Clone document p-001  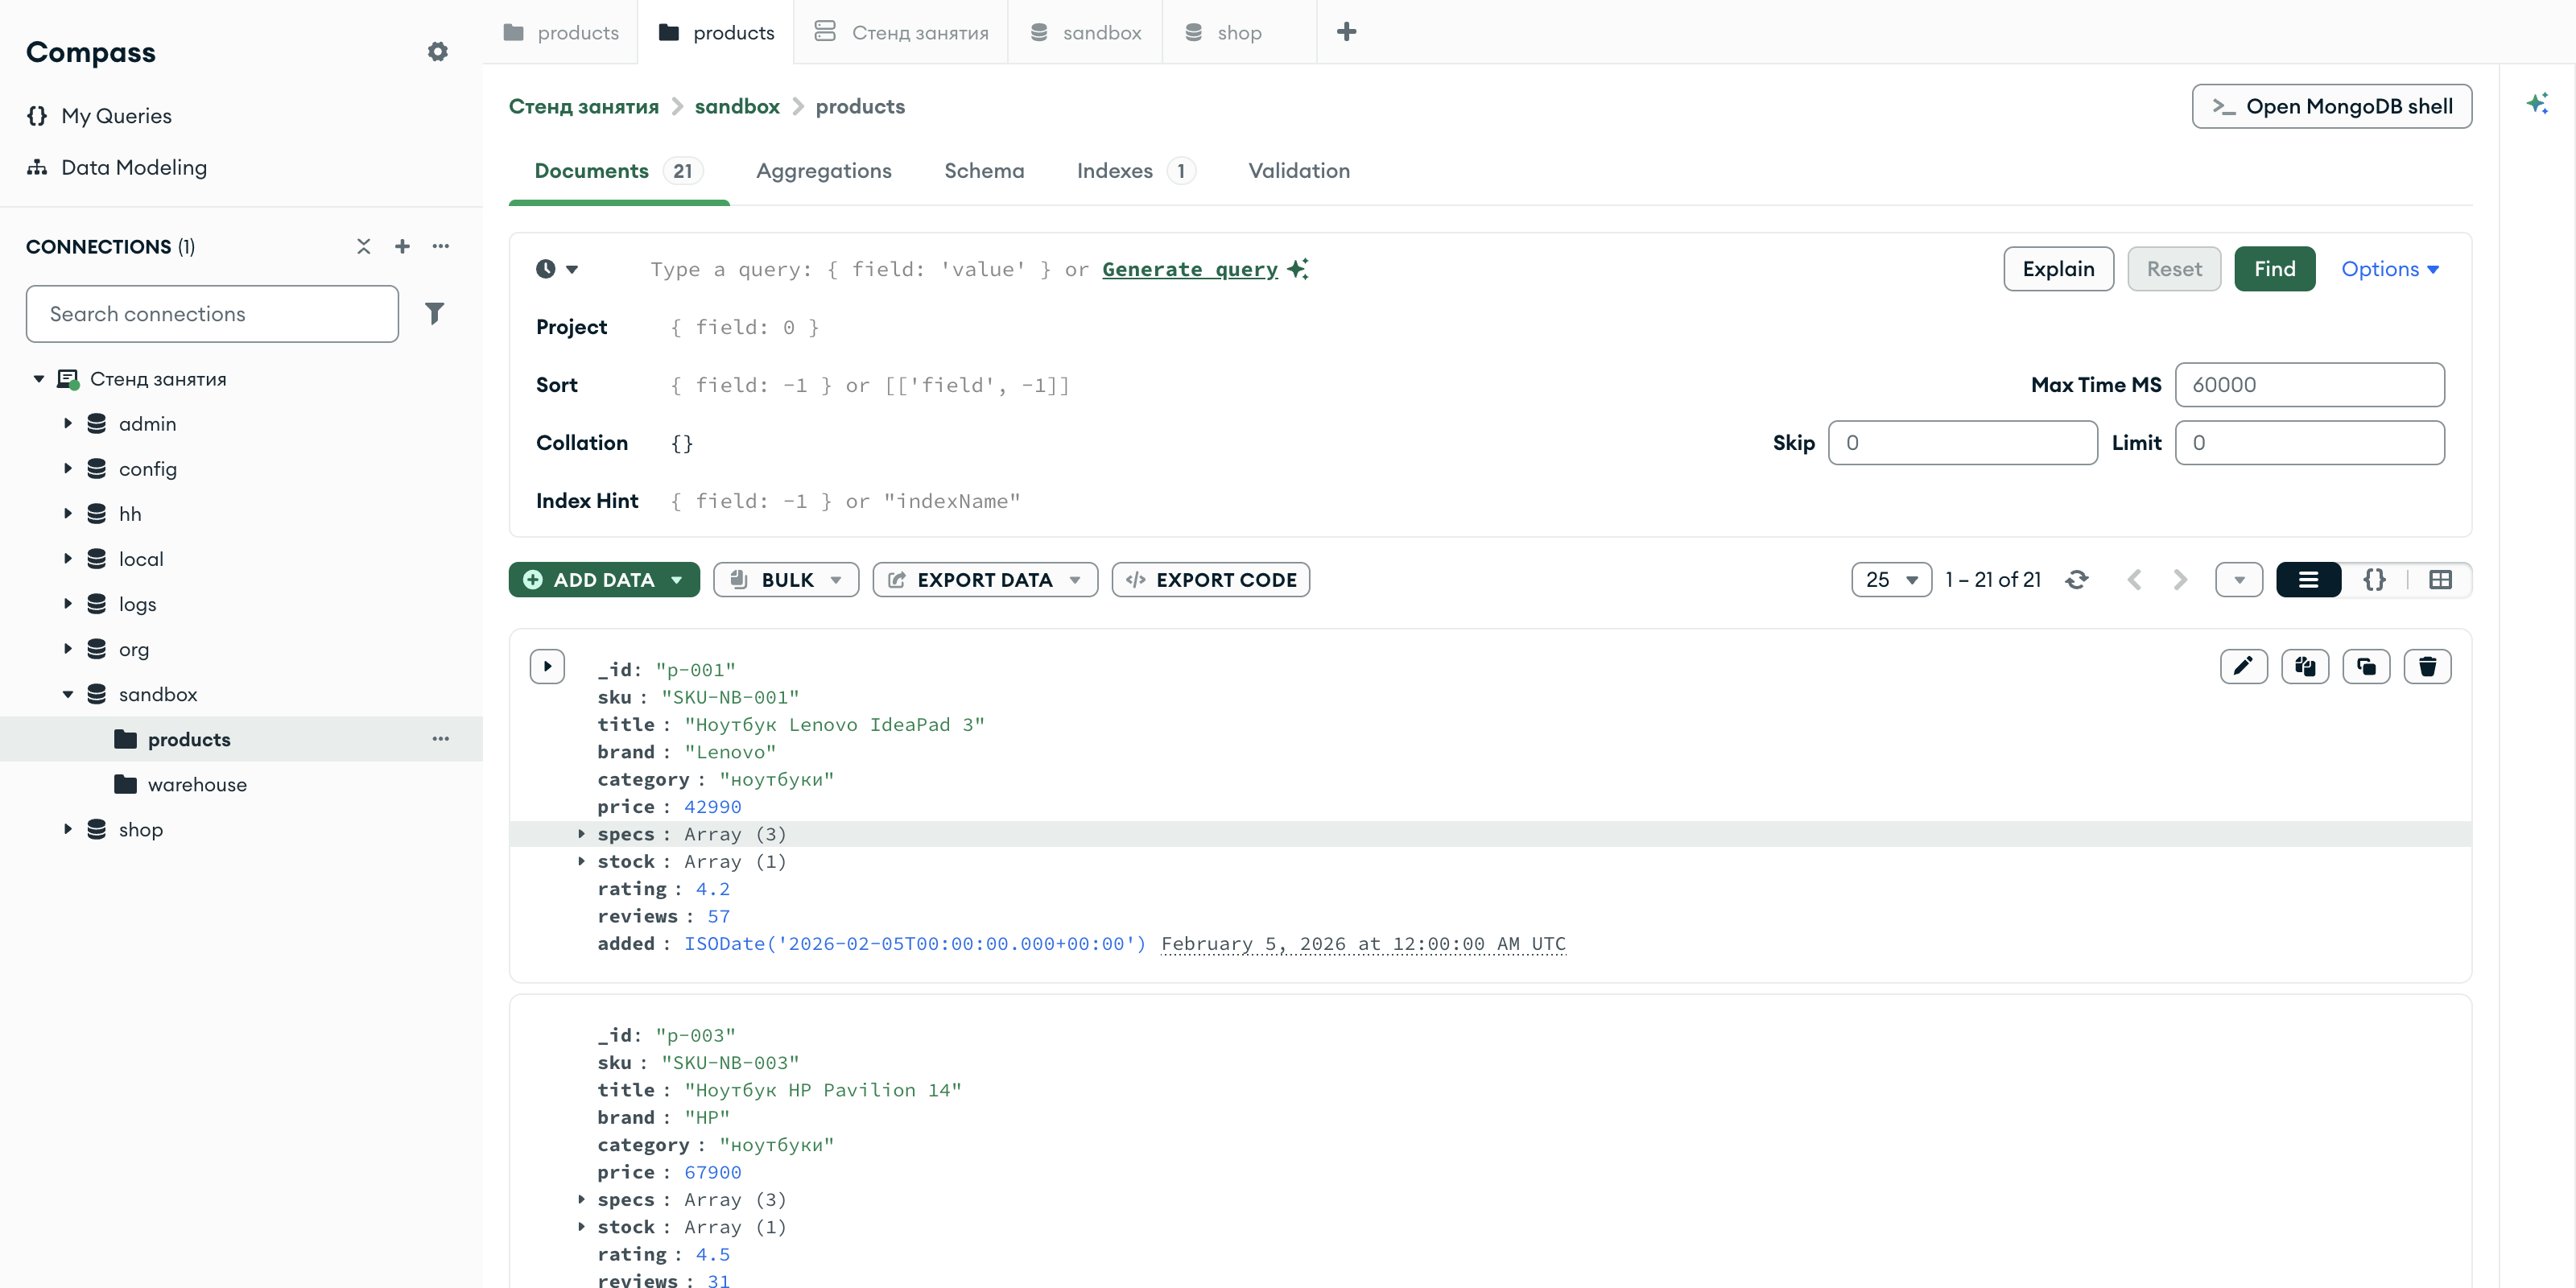[2366, 667]
